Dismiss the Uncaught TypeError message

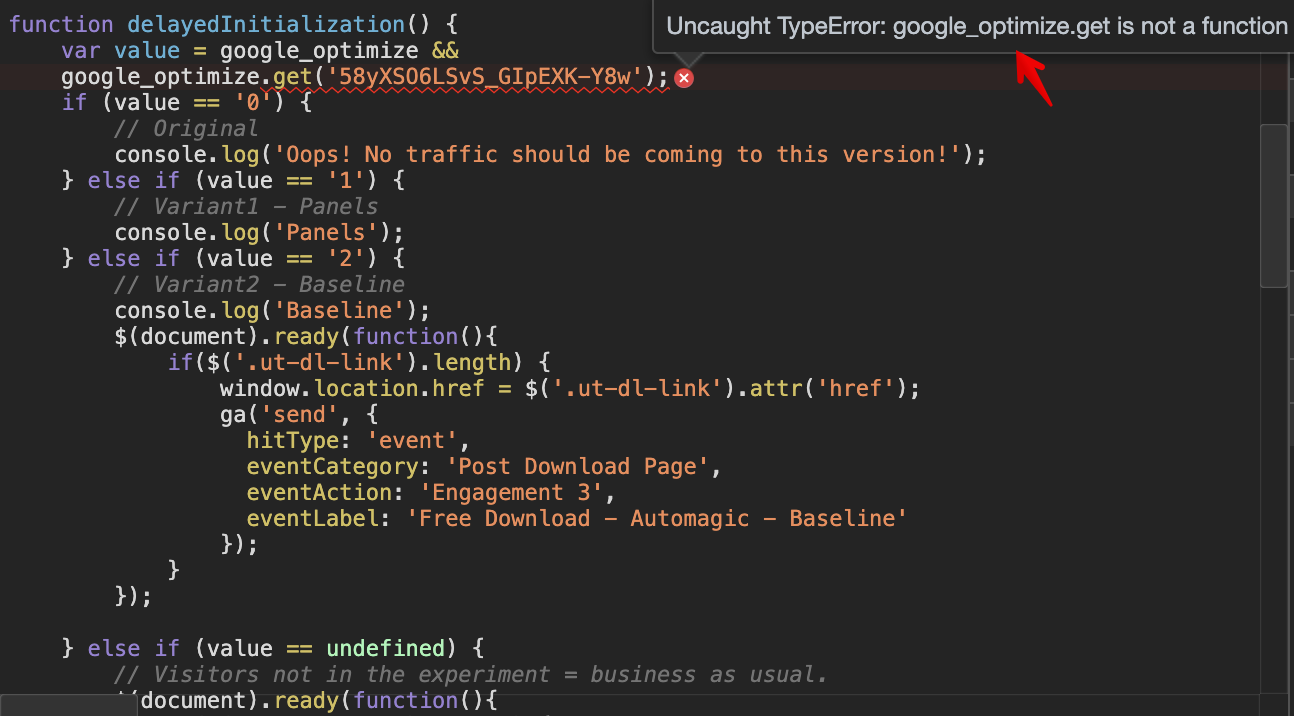click(x=684, y=76)
